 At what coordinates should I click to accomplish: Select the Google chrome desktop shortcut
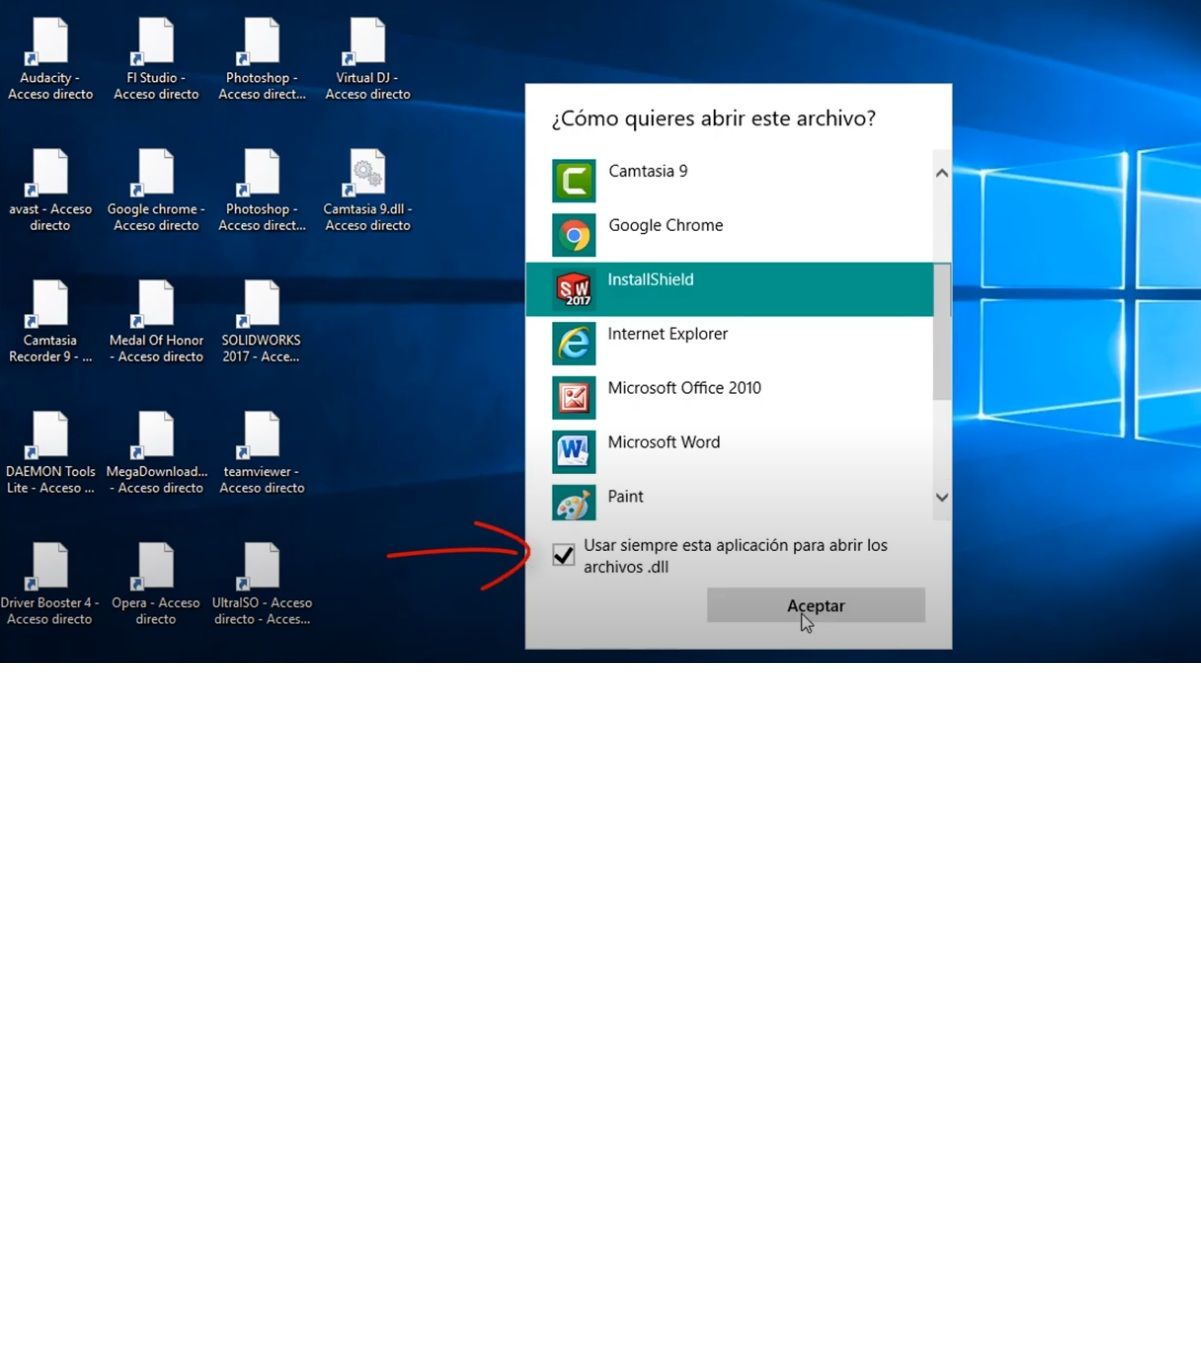click(156, 191)
